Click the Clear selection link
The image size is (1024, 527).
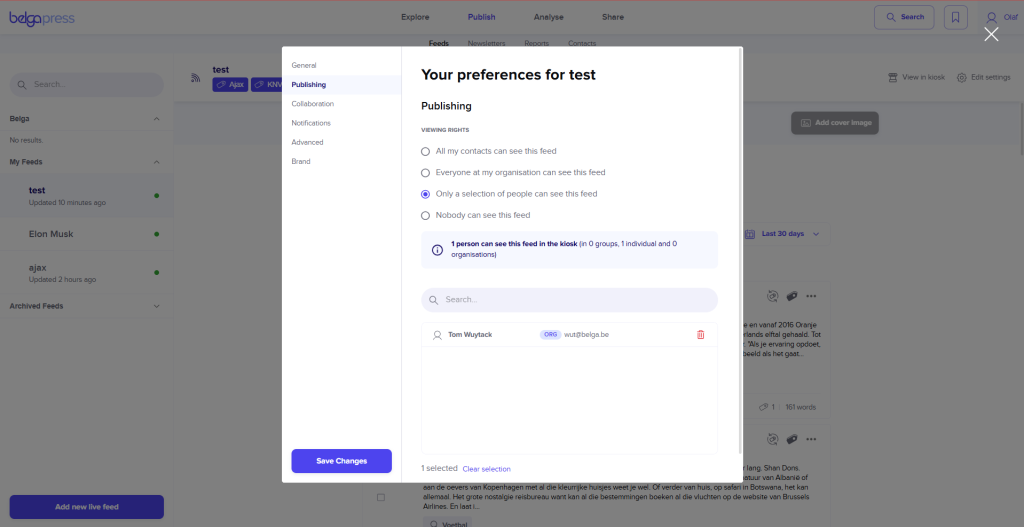[x=486, y=469]
